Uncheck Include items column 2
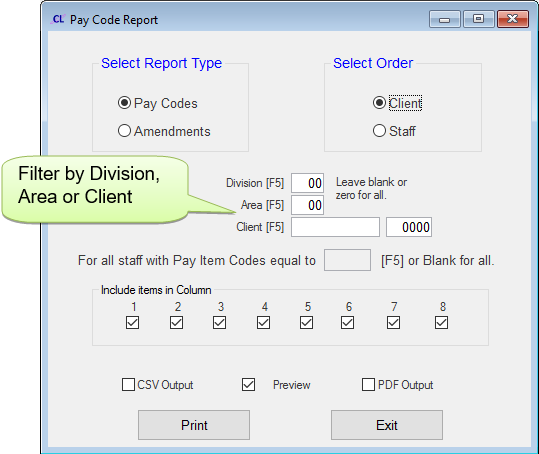This screenshot has width=539, height=454. pyautogui.click(x=176, y=323)
